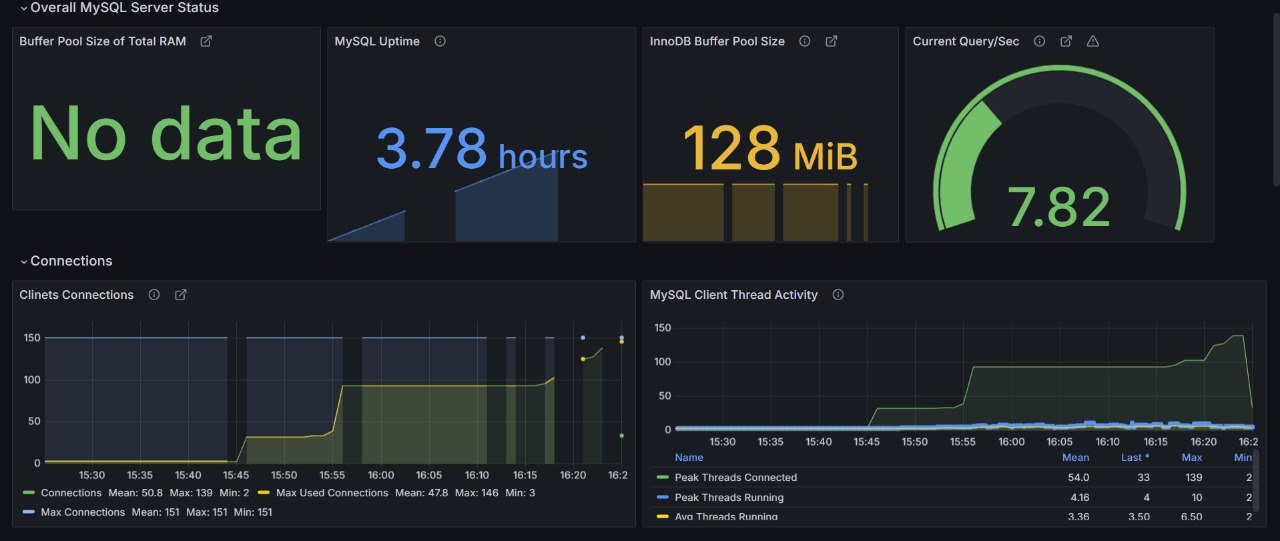Click the No data message
Viewport: 1280px width, 541px height.
click(x=166, y=133)
